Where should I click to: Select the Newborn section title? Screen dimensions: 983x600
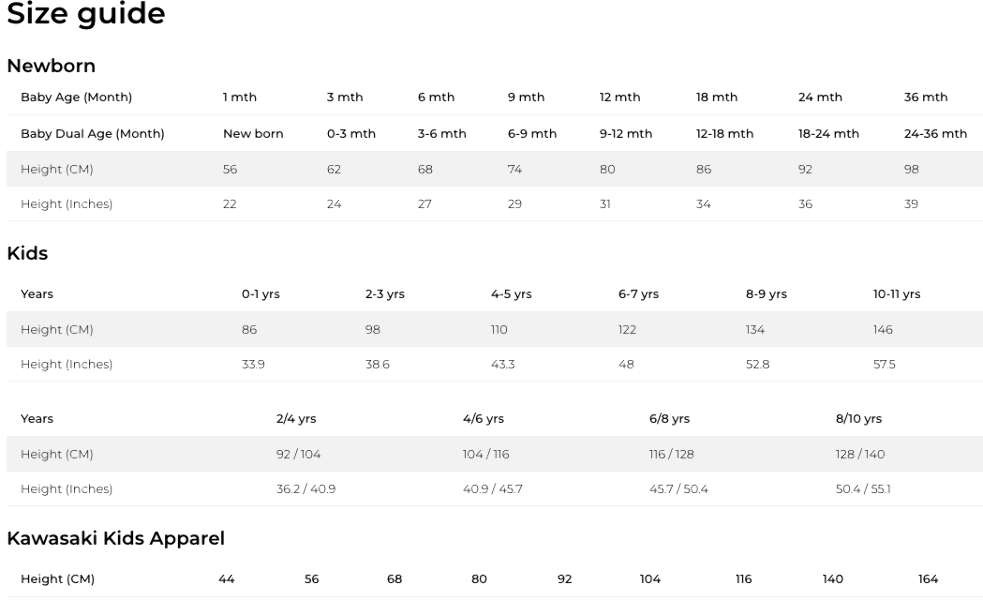coord(51,66)
